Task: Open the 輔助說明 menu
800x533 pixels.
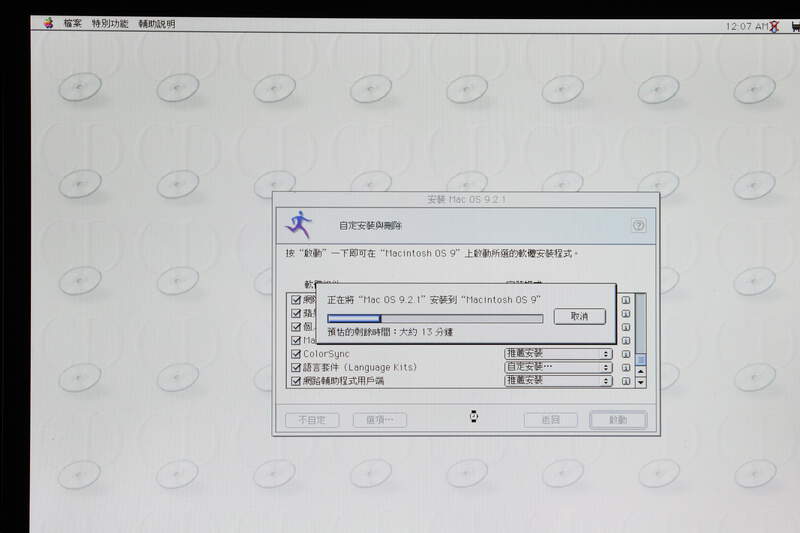Action: coord(157,24)
